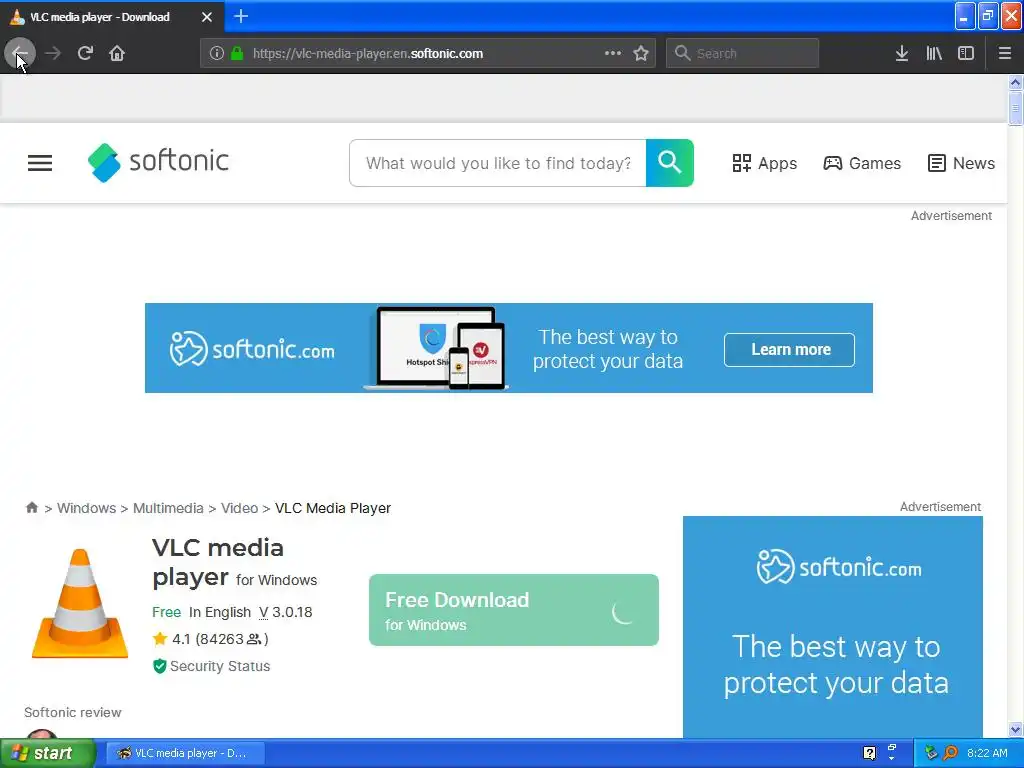Open a new browser tab
The height and width of the screenshot is (768, 1024).
[x=241, y=16]
